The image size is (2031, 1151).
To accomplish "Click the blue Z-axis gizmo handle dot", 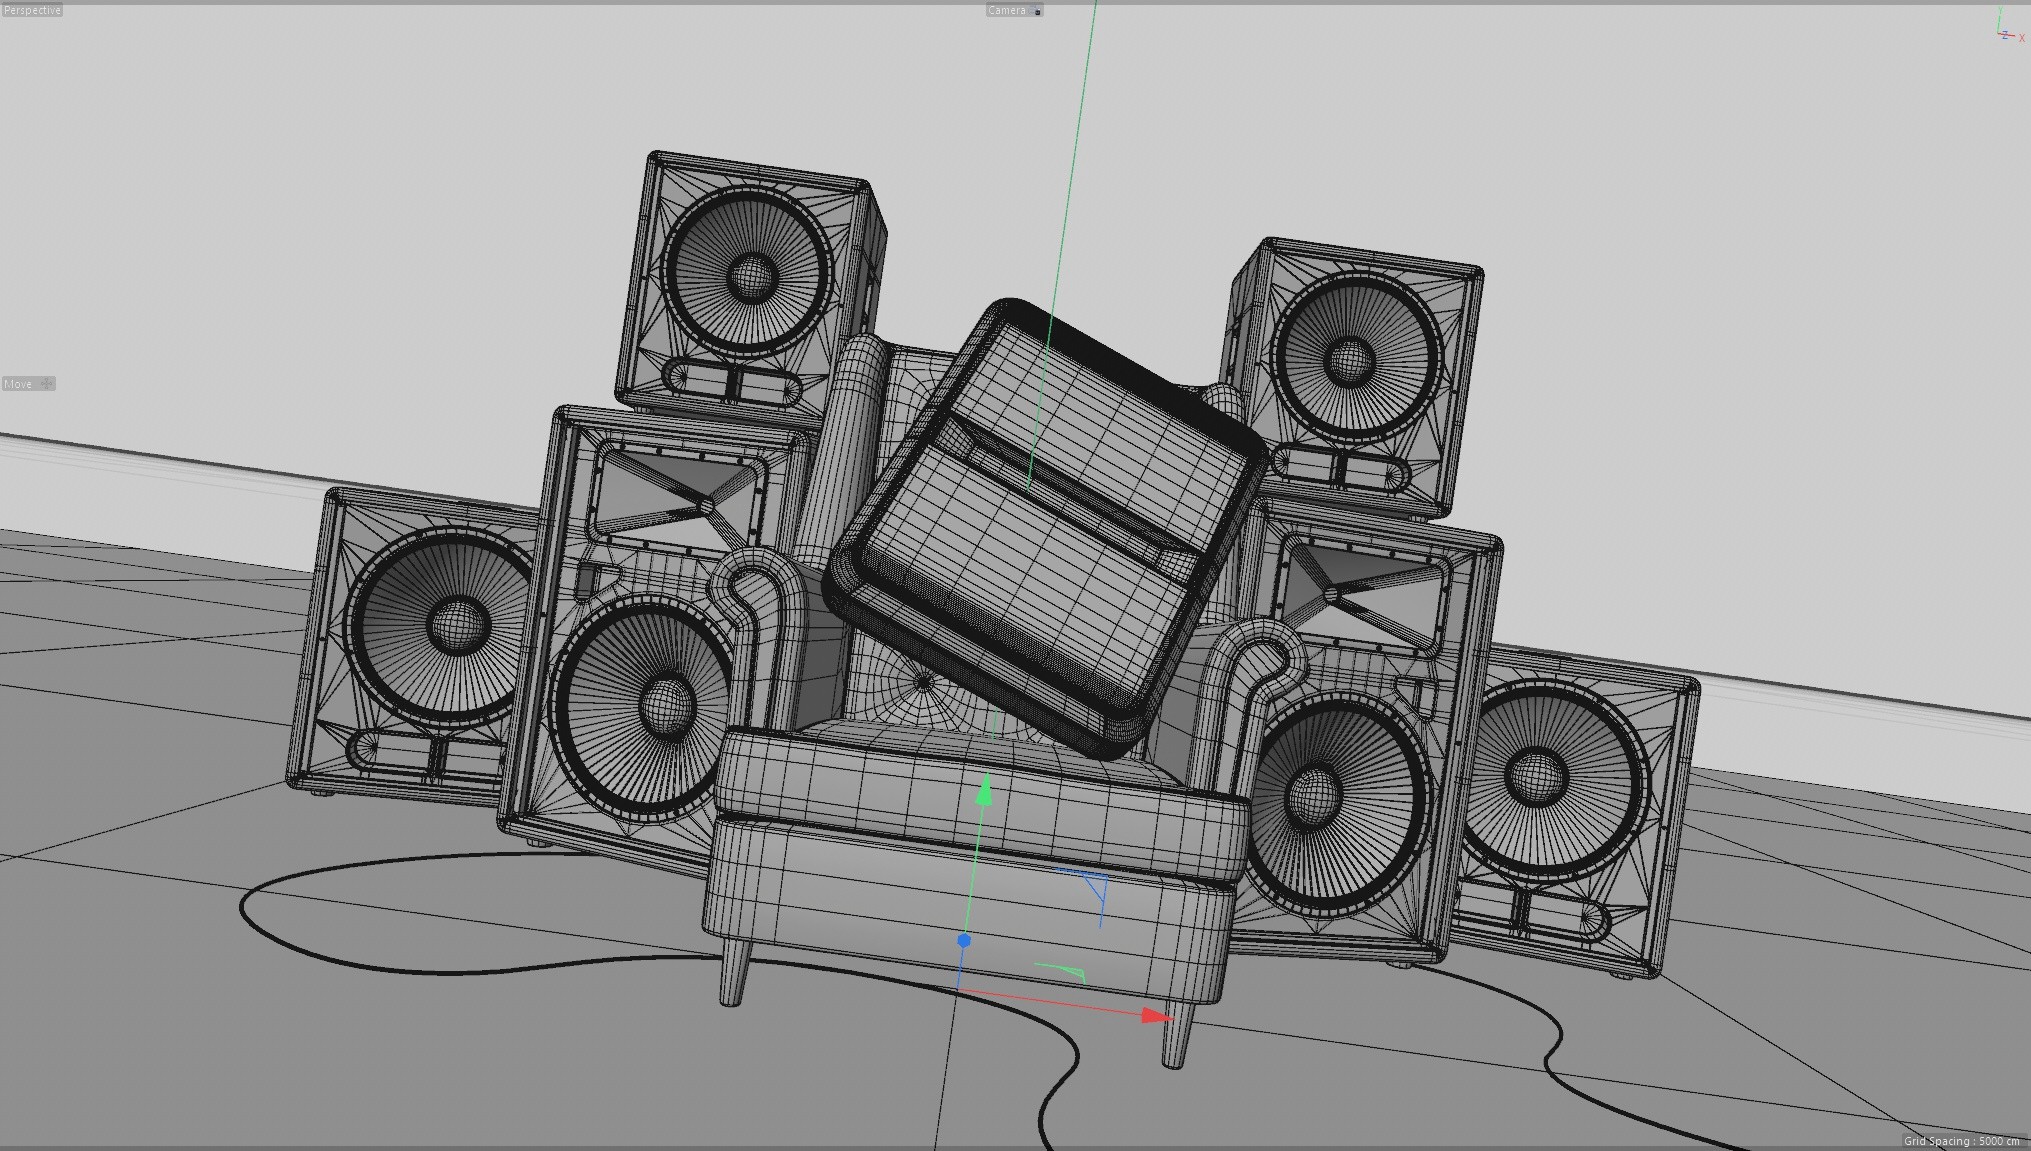I will click(964, 941).
